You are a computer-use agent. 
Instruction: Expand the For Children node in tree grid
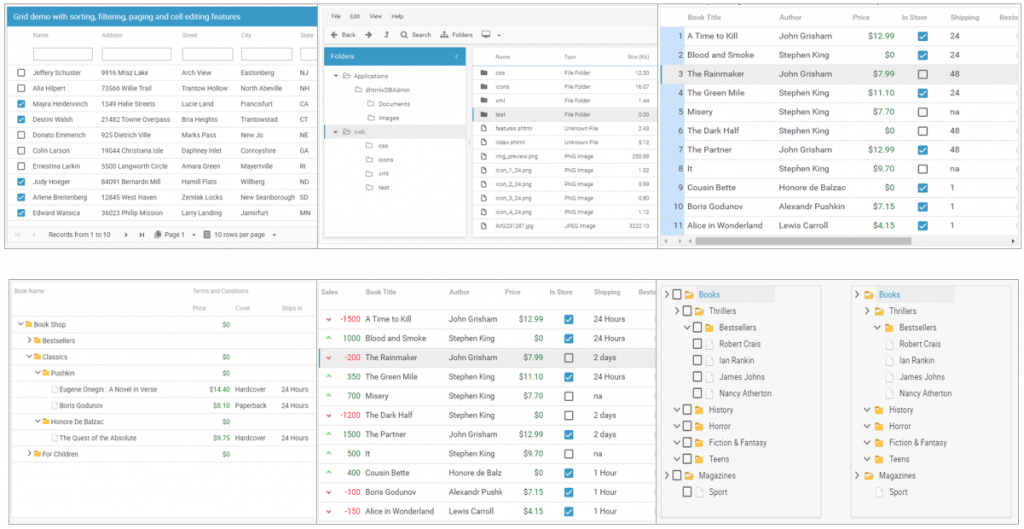29,454
